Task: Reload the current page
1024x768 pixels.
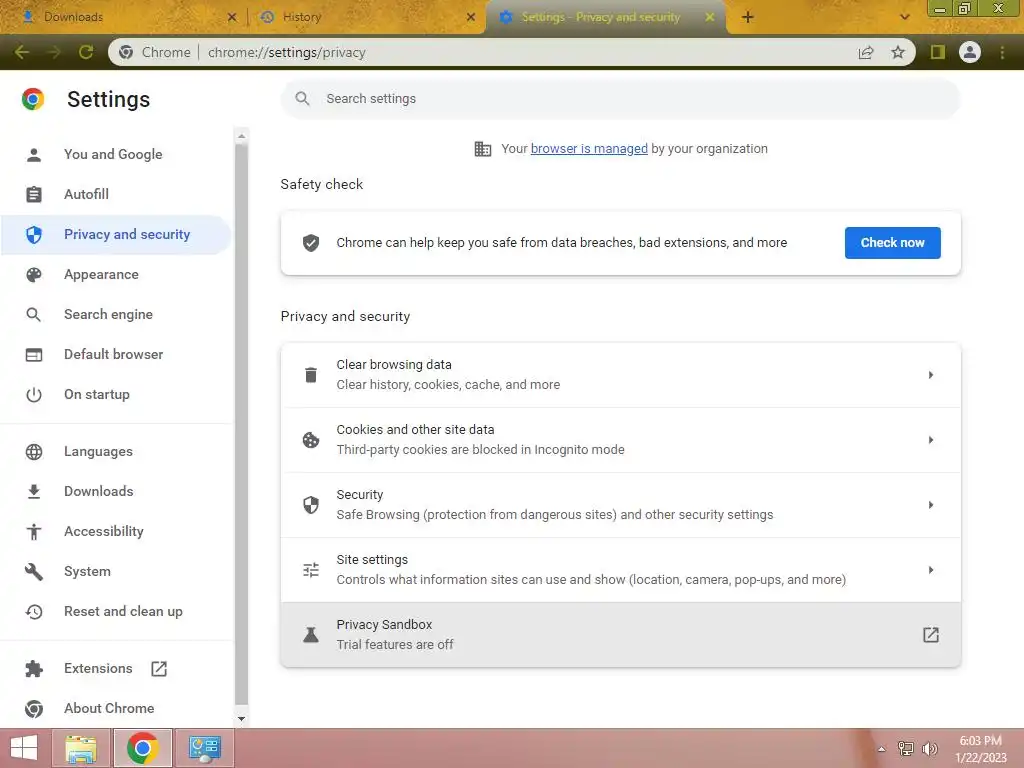Action: click(86, 52)
